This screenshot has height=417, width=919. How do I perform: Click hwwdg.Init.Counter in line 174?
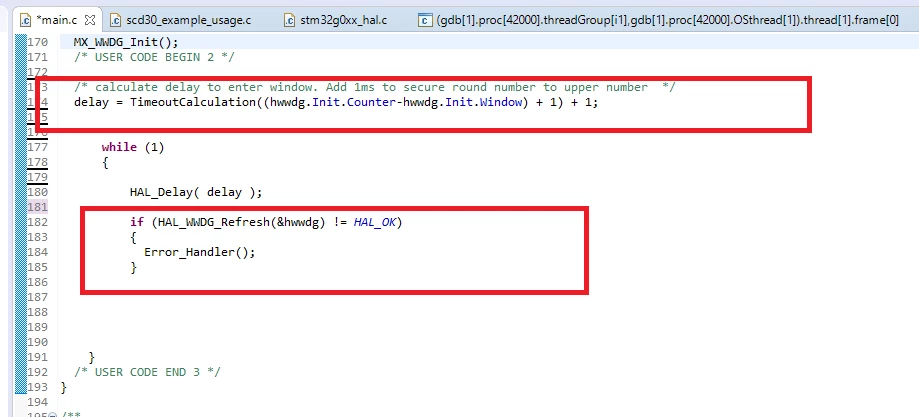[332, 102]
